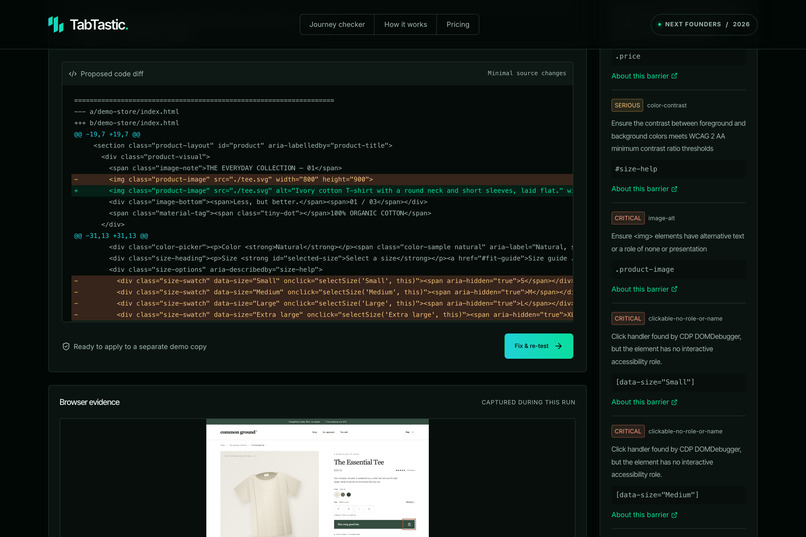This screenshot has width=806, height=537.
Task: Click the .product-image selector code chip
Action: tap(679, 269)
